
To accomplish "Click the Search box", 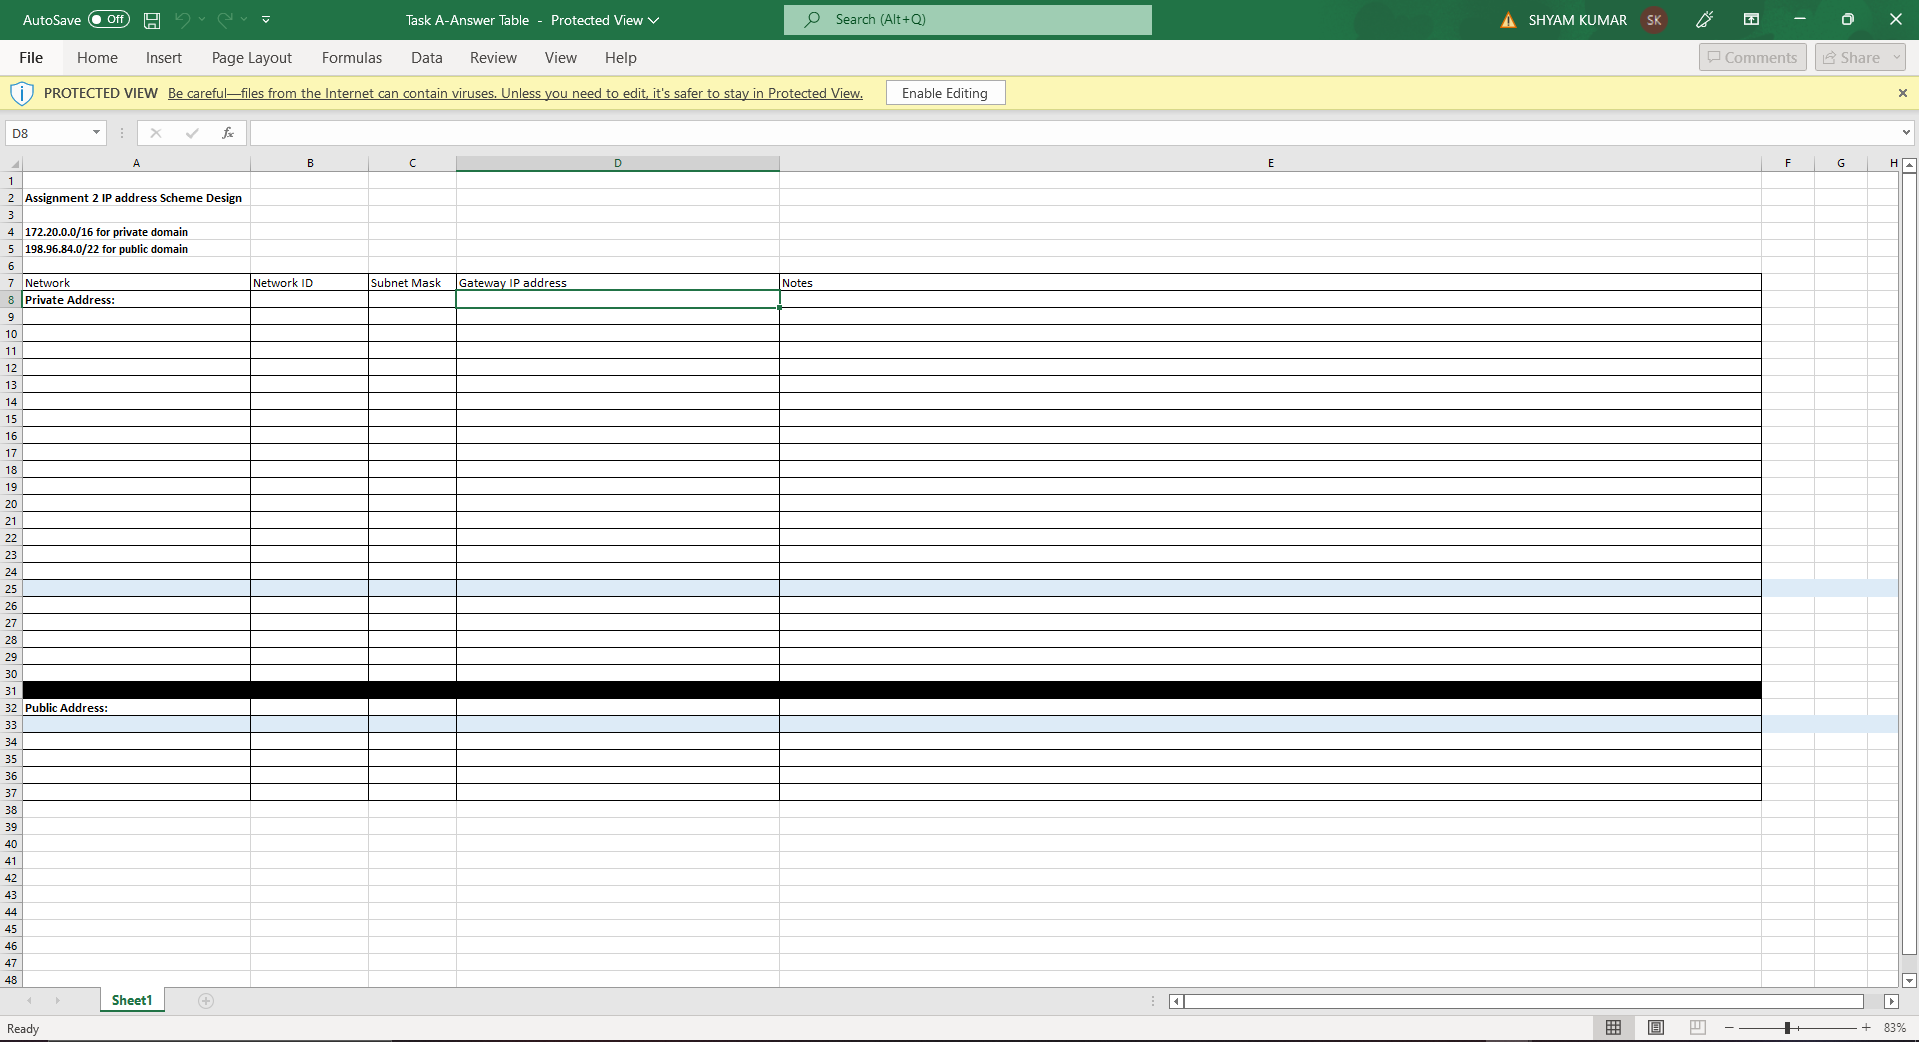I will tap(966, 19).
